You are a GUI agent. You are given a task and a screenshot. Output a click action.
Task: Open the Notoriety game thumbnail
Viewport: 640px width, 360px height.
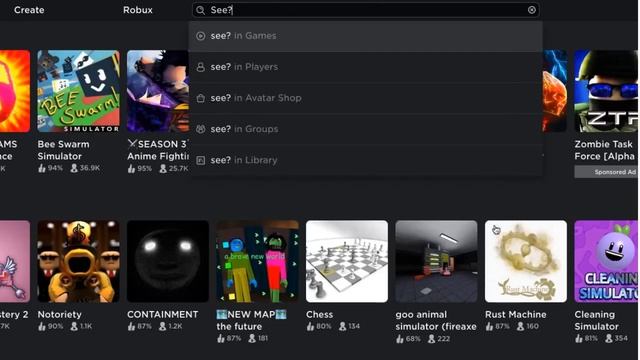click(78, 261)
